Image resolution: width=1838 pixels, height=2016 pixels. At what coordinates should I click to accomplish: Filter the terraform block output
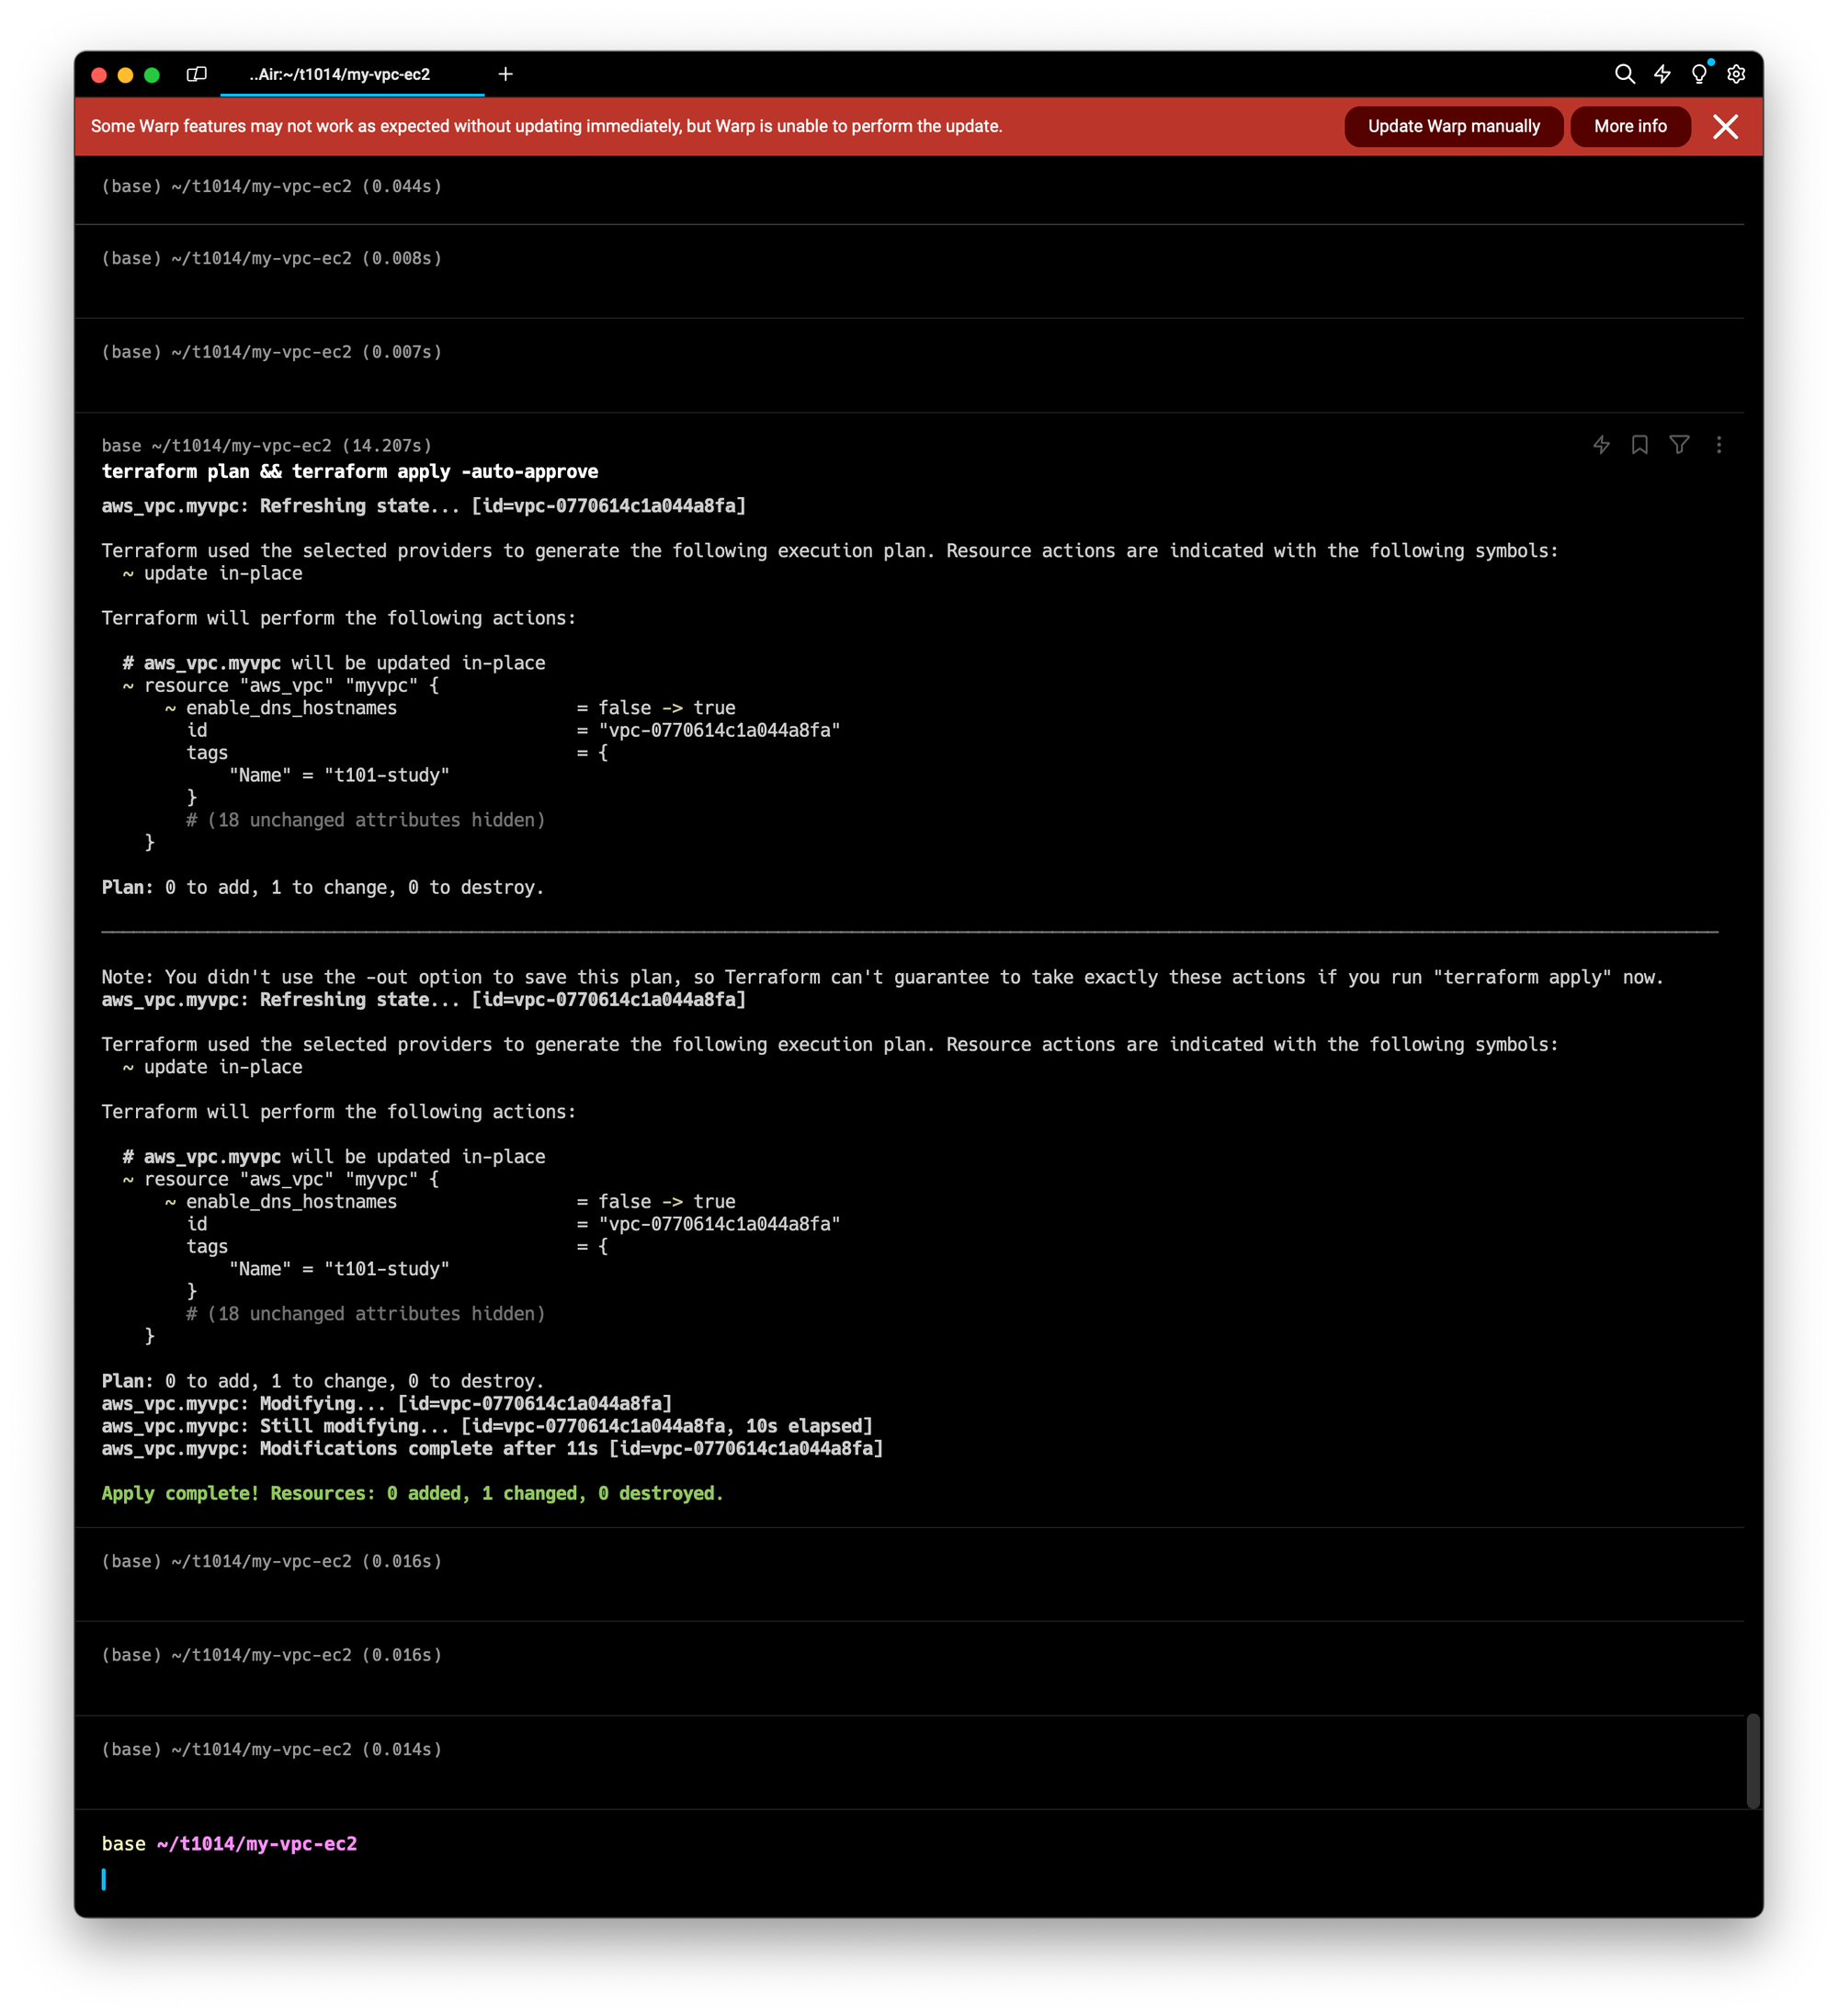coord(1679,445)
